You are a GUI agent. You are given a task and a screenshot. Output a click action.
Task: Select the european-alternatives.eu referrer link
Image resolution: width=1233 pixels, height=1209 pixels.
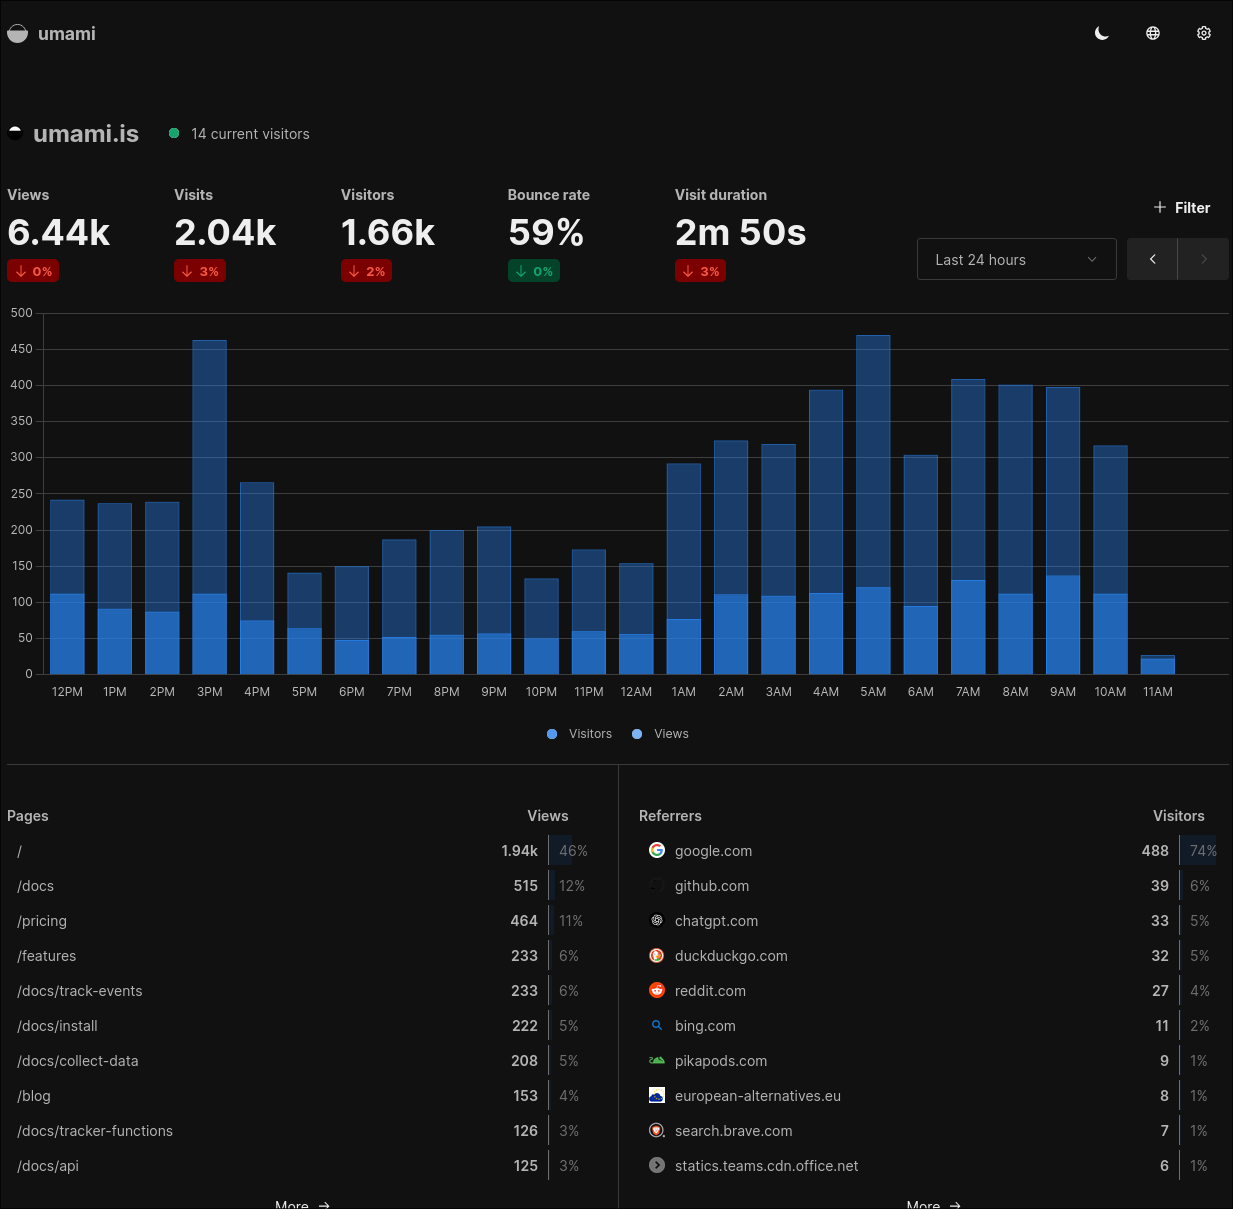758,1096
